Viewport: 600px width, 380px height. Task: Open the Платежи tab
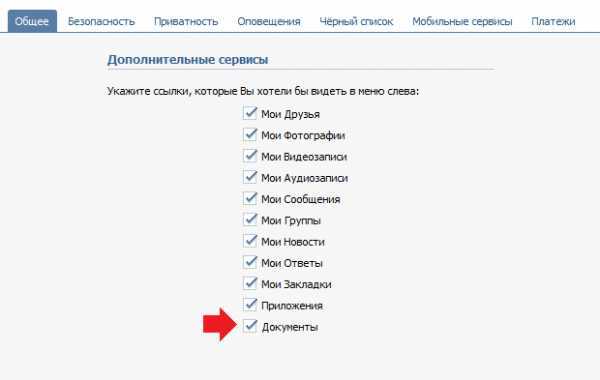point(553,21)
